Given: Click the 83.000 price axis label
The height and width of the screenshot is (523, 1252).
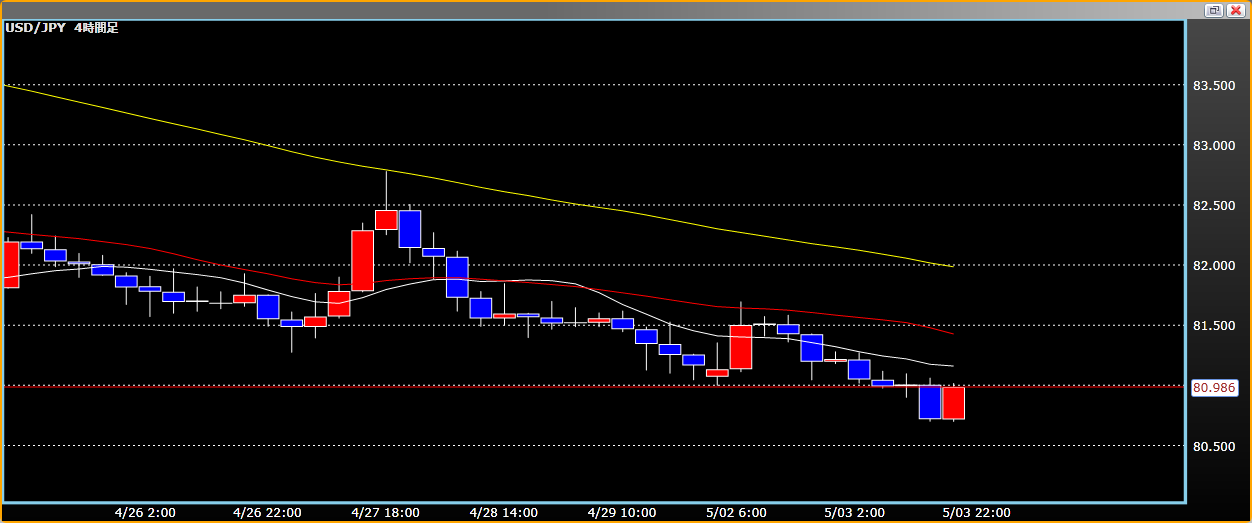Looking at the screenshot, I should 1215,146.
